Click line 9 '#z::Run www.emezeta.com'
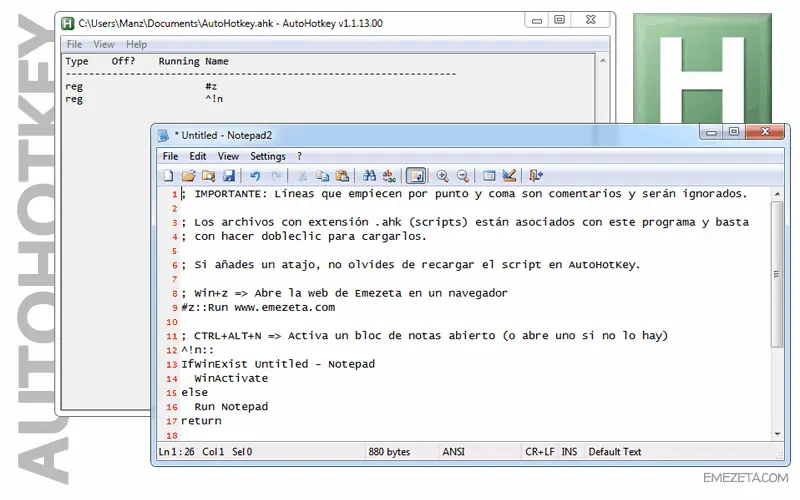 [x=258, y=308]
